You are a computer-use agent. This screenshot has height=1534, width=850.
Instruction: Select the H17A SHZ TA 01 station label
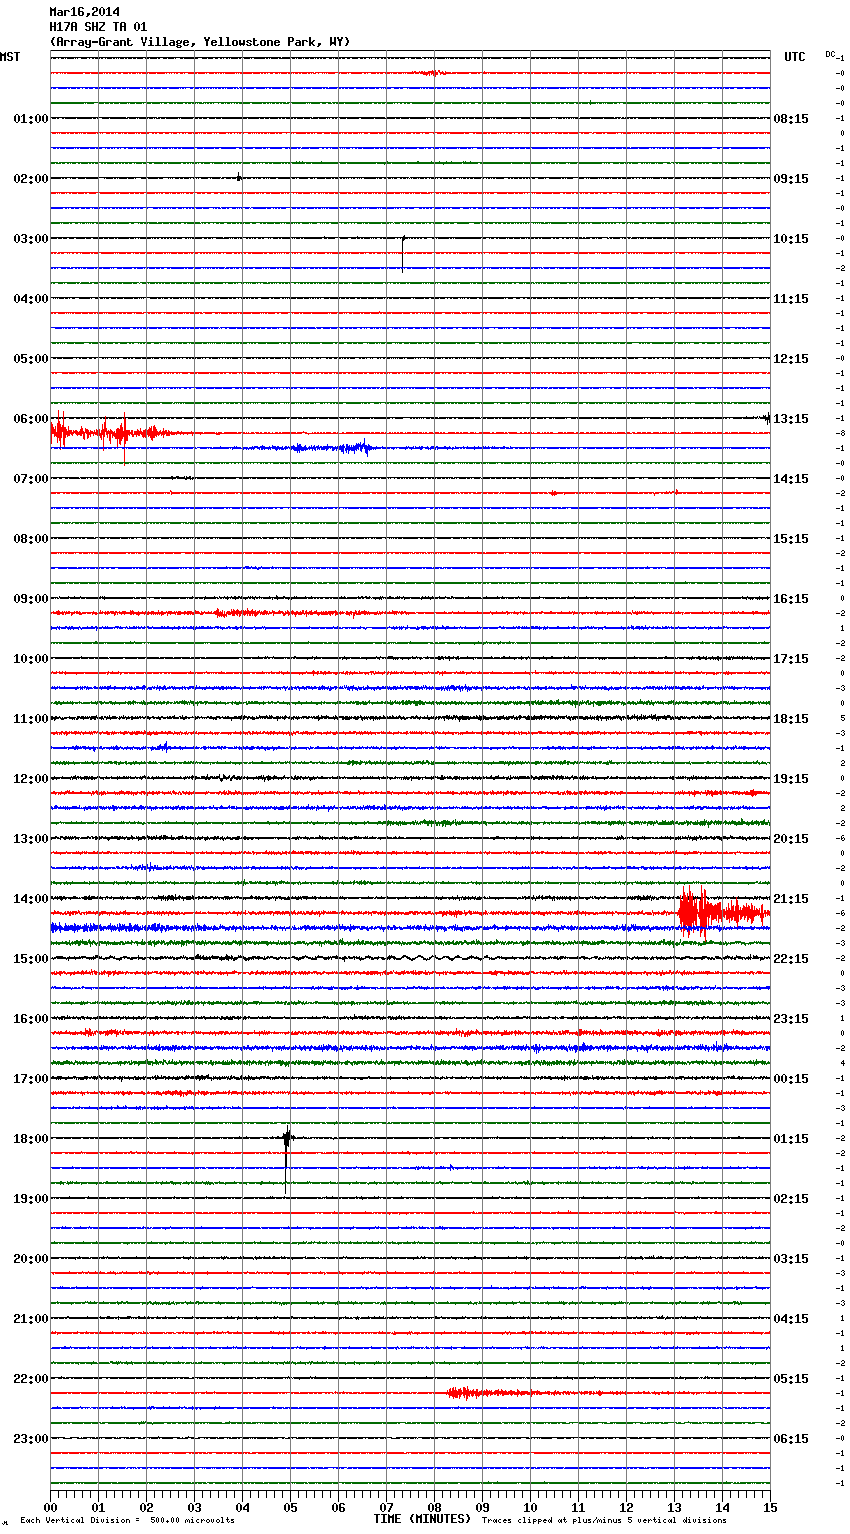click(98, 27)
